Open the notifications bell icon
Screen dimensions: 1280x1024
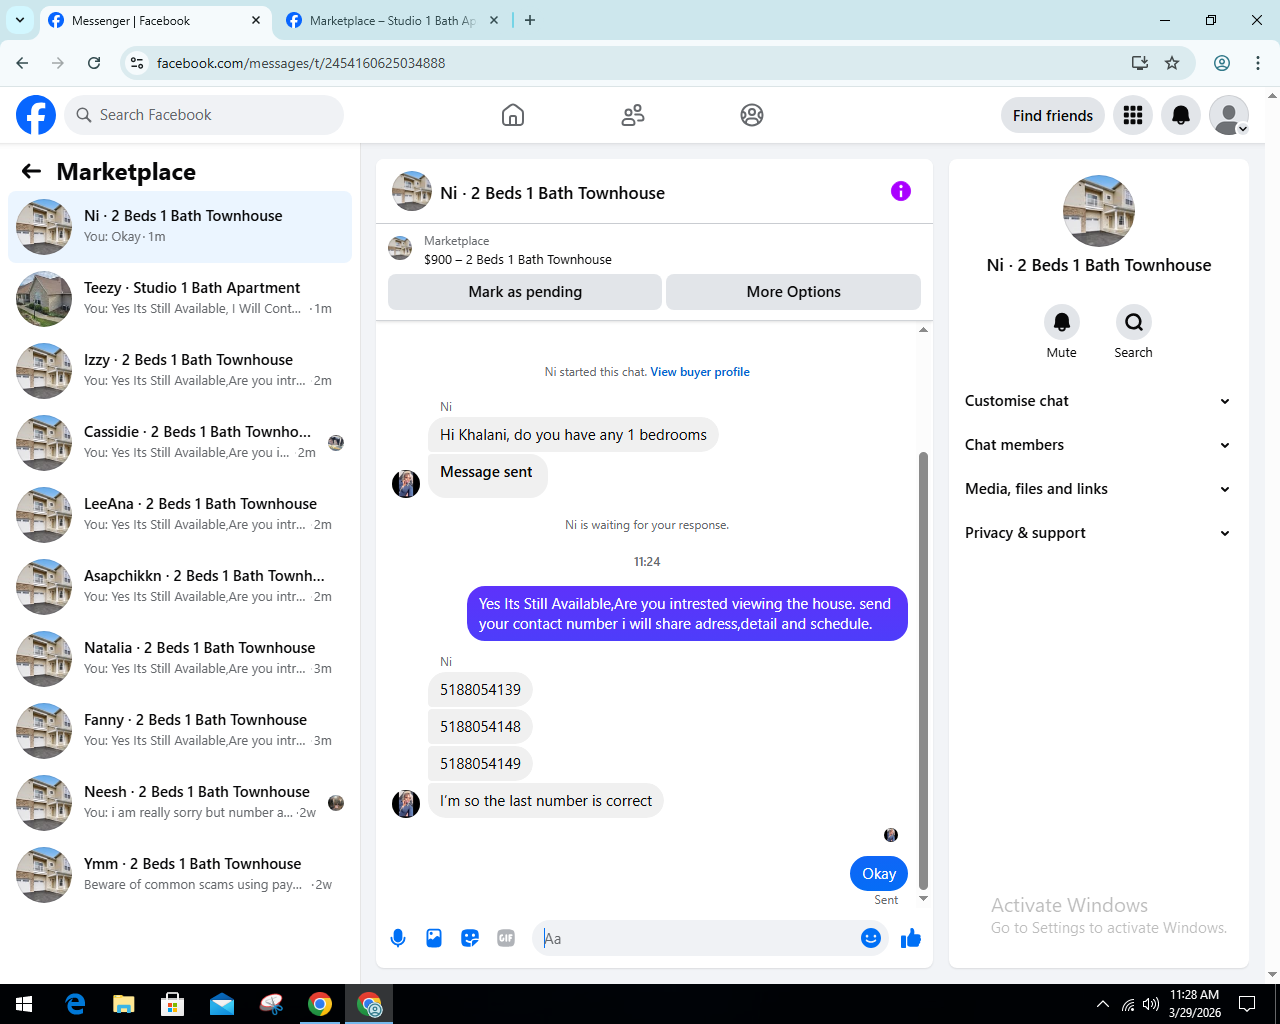(1181, 115)
